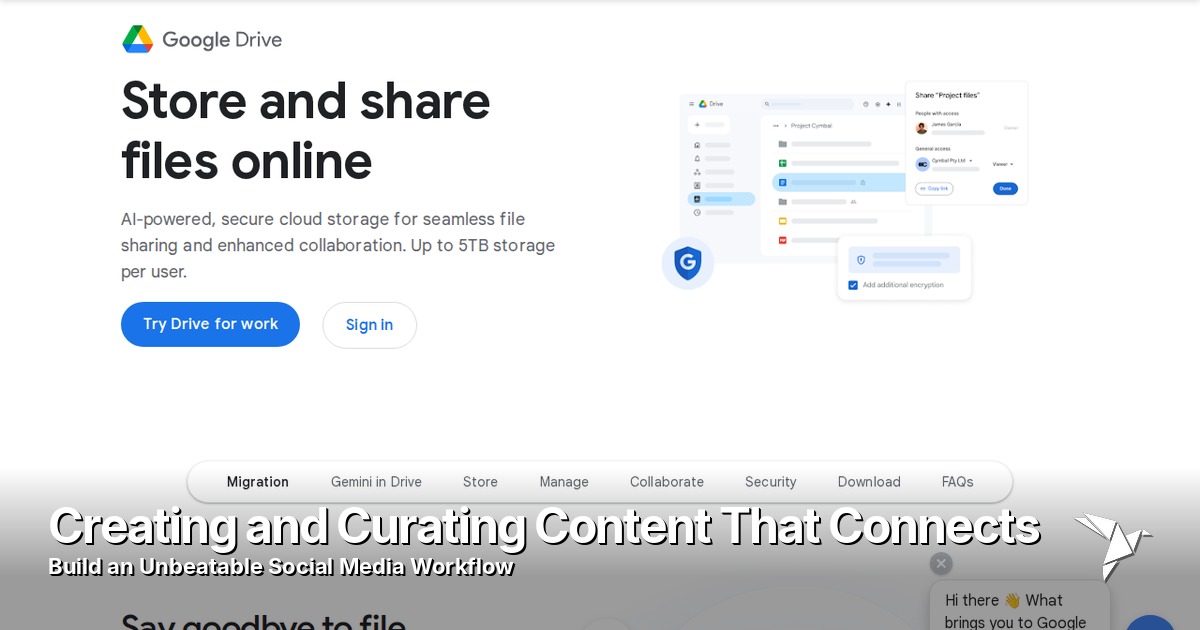
Task: Open the FAQs tab
Action: click(958, 482)
